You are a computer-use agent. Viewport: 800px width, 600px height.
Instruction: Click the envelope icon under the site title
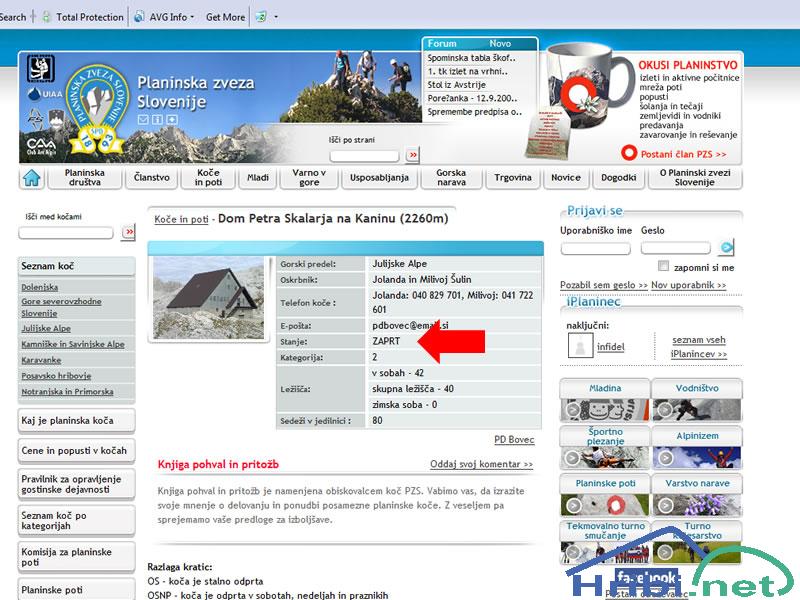coord(143,120)
